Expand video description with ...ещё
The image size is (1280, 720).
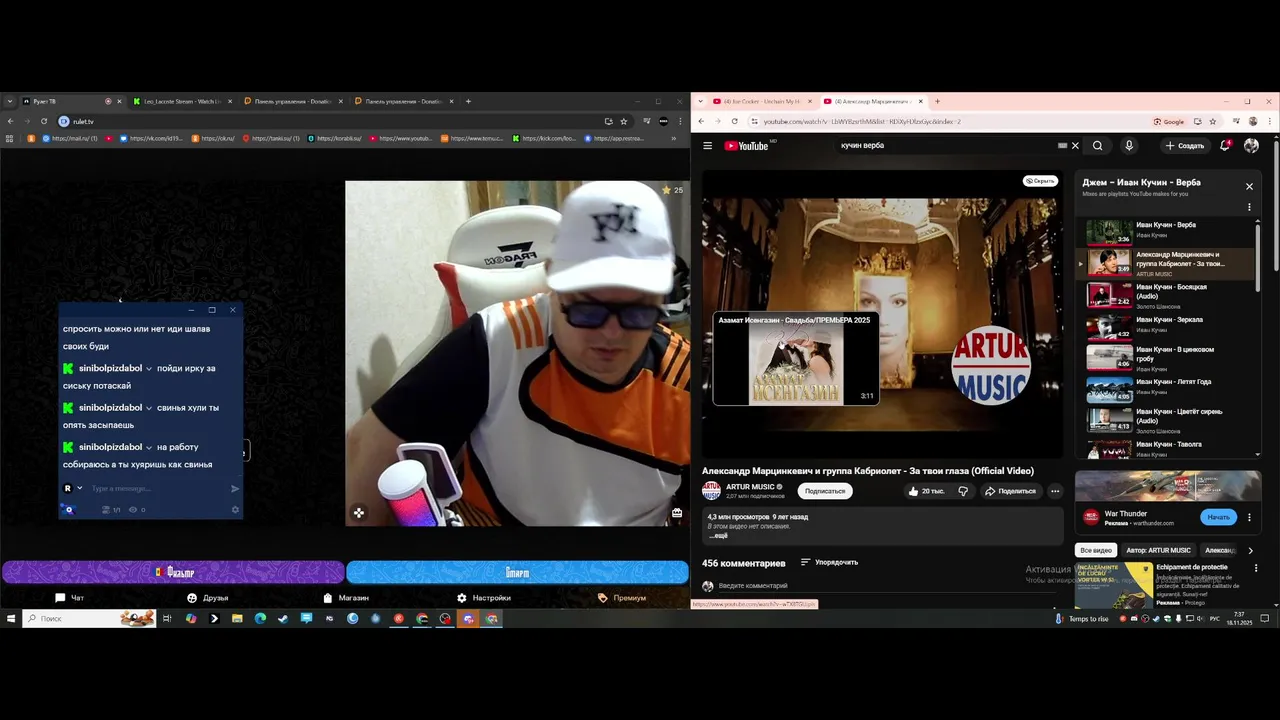(x=719, y=536)
